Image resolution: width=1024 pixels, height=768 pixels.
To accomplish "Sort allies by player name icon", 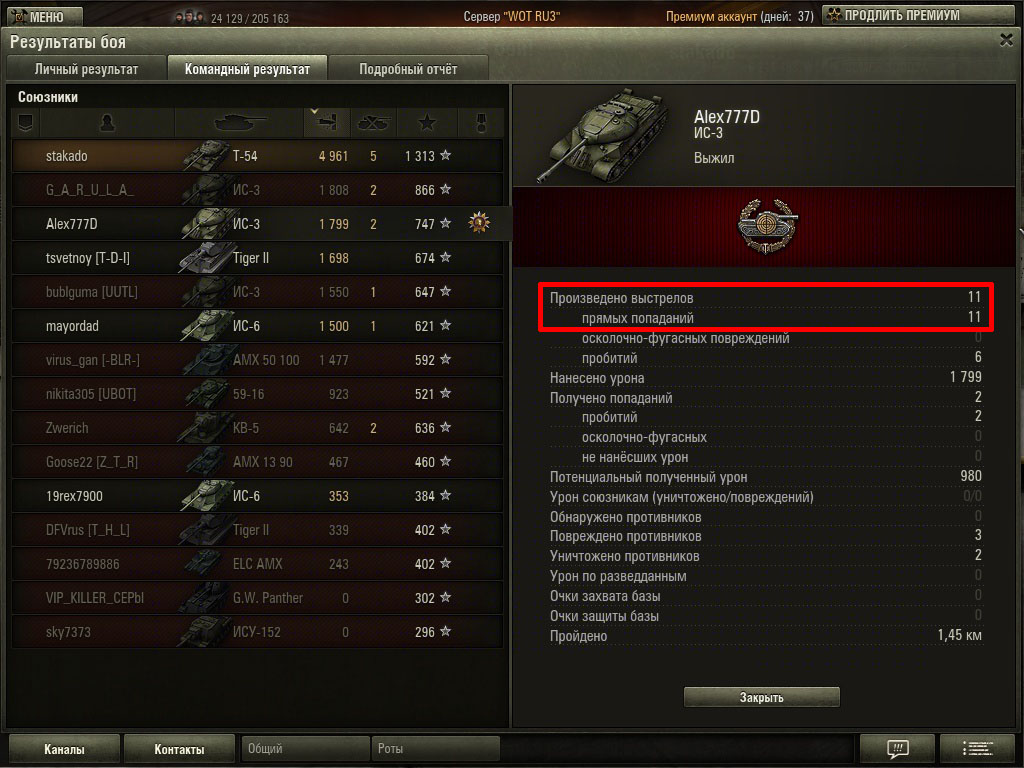I will [x=107, y=122].
